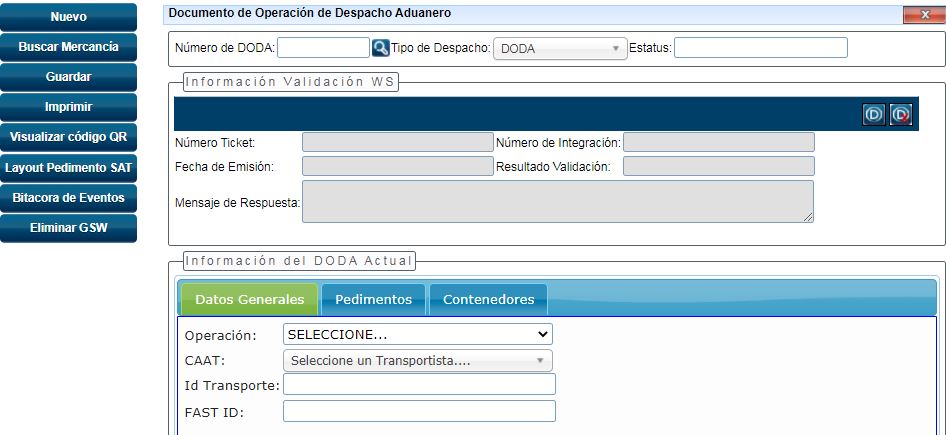Image resolution: width=946 pixels, height=435 pixels.
Task: Switch to the Contenedores tab
Action: (488, 299)
